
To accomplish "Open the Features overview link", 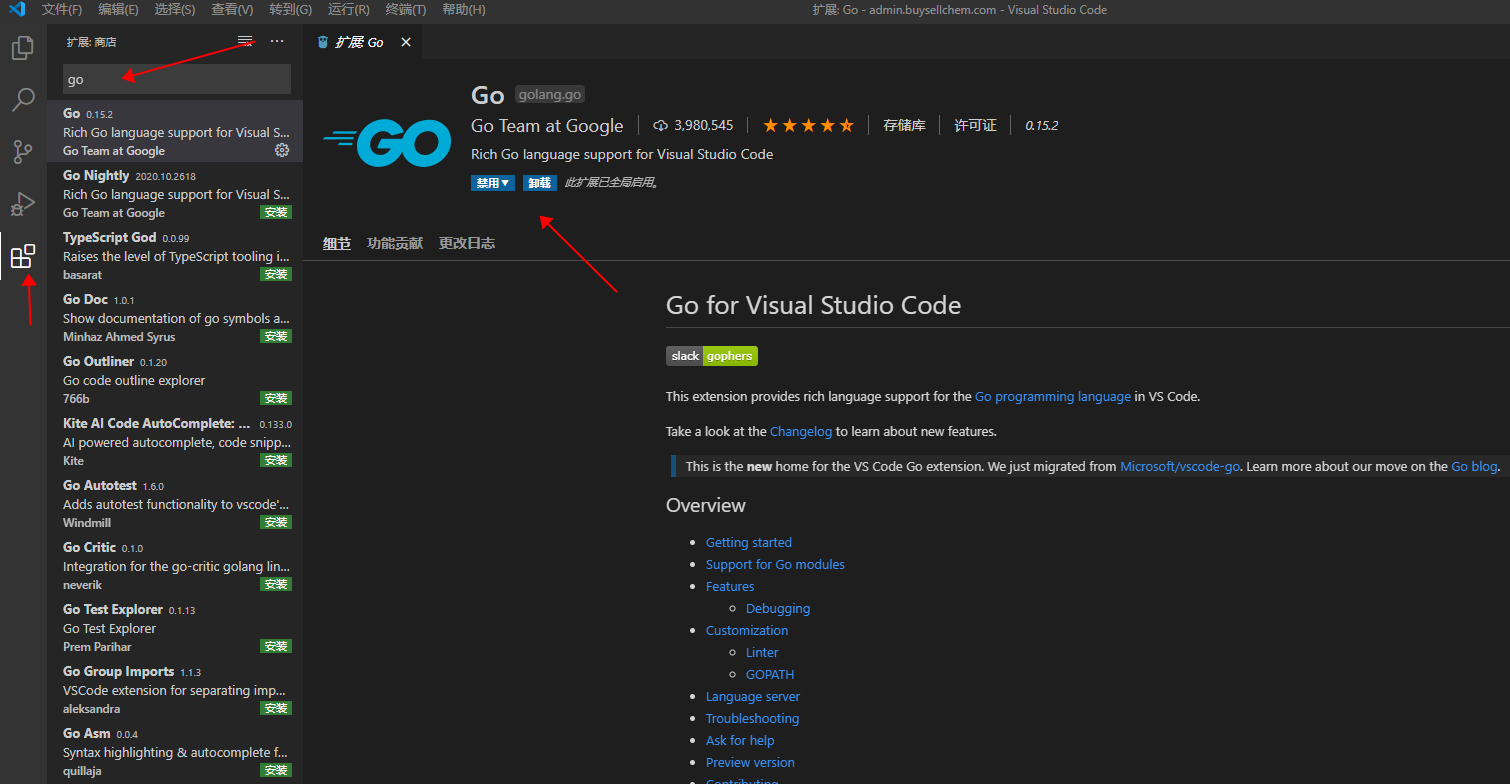I will 730,586.
